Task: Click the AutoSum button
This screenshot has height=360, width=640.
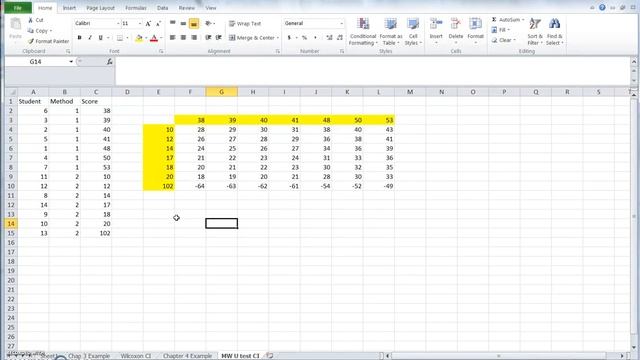Action: tap(507, 20)
